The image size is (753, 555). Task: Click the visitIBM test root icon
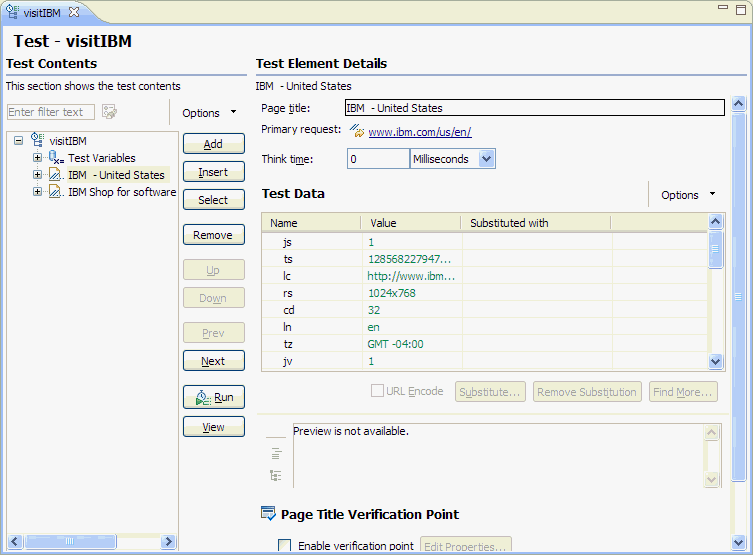pyautogui.click(x=38, y=141)
